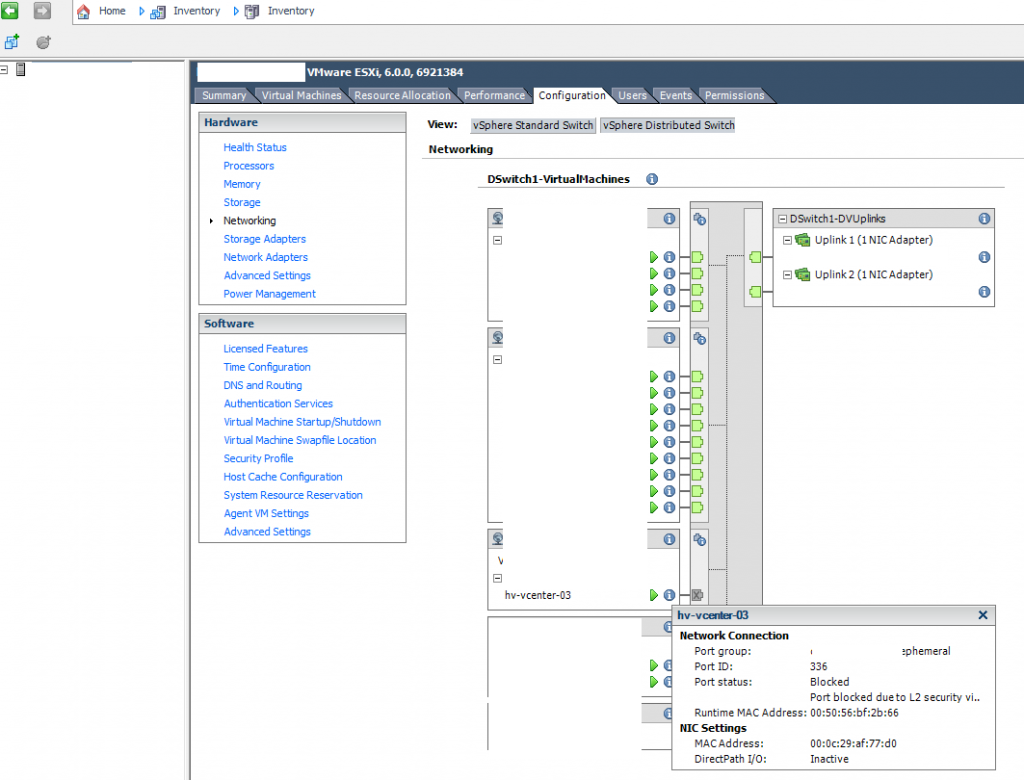The image size is (1024, 780).
Task: Open Host Cache Configuration link
Action: [x=283, y=477]
